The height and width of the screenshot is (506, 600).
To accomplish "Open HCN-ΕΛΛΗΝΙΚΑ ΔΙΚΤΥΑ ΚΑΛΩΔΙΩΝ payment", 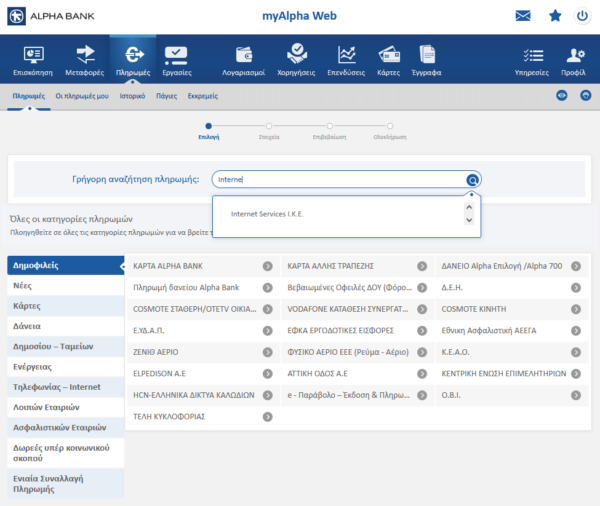I will (x=203, y=395).
